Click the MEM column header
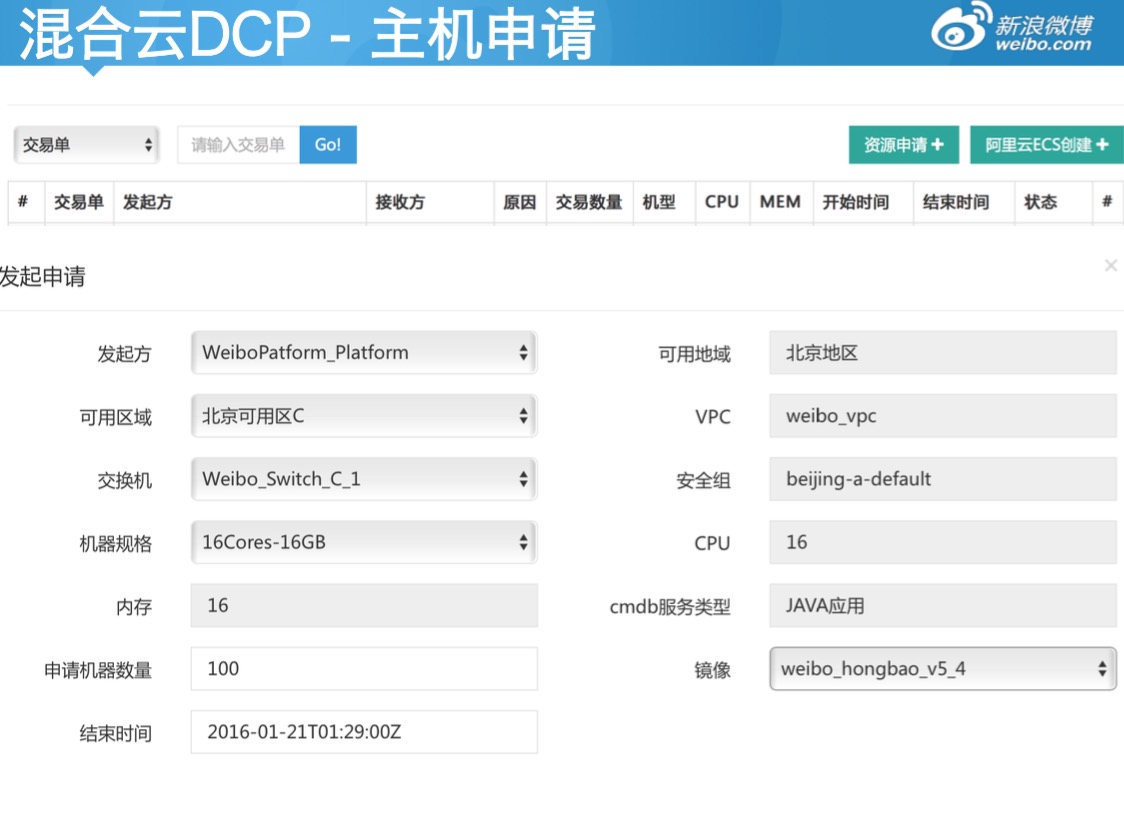The width and height of the screenshot is (1124, 816). [780, 201]
